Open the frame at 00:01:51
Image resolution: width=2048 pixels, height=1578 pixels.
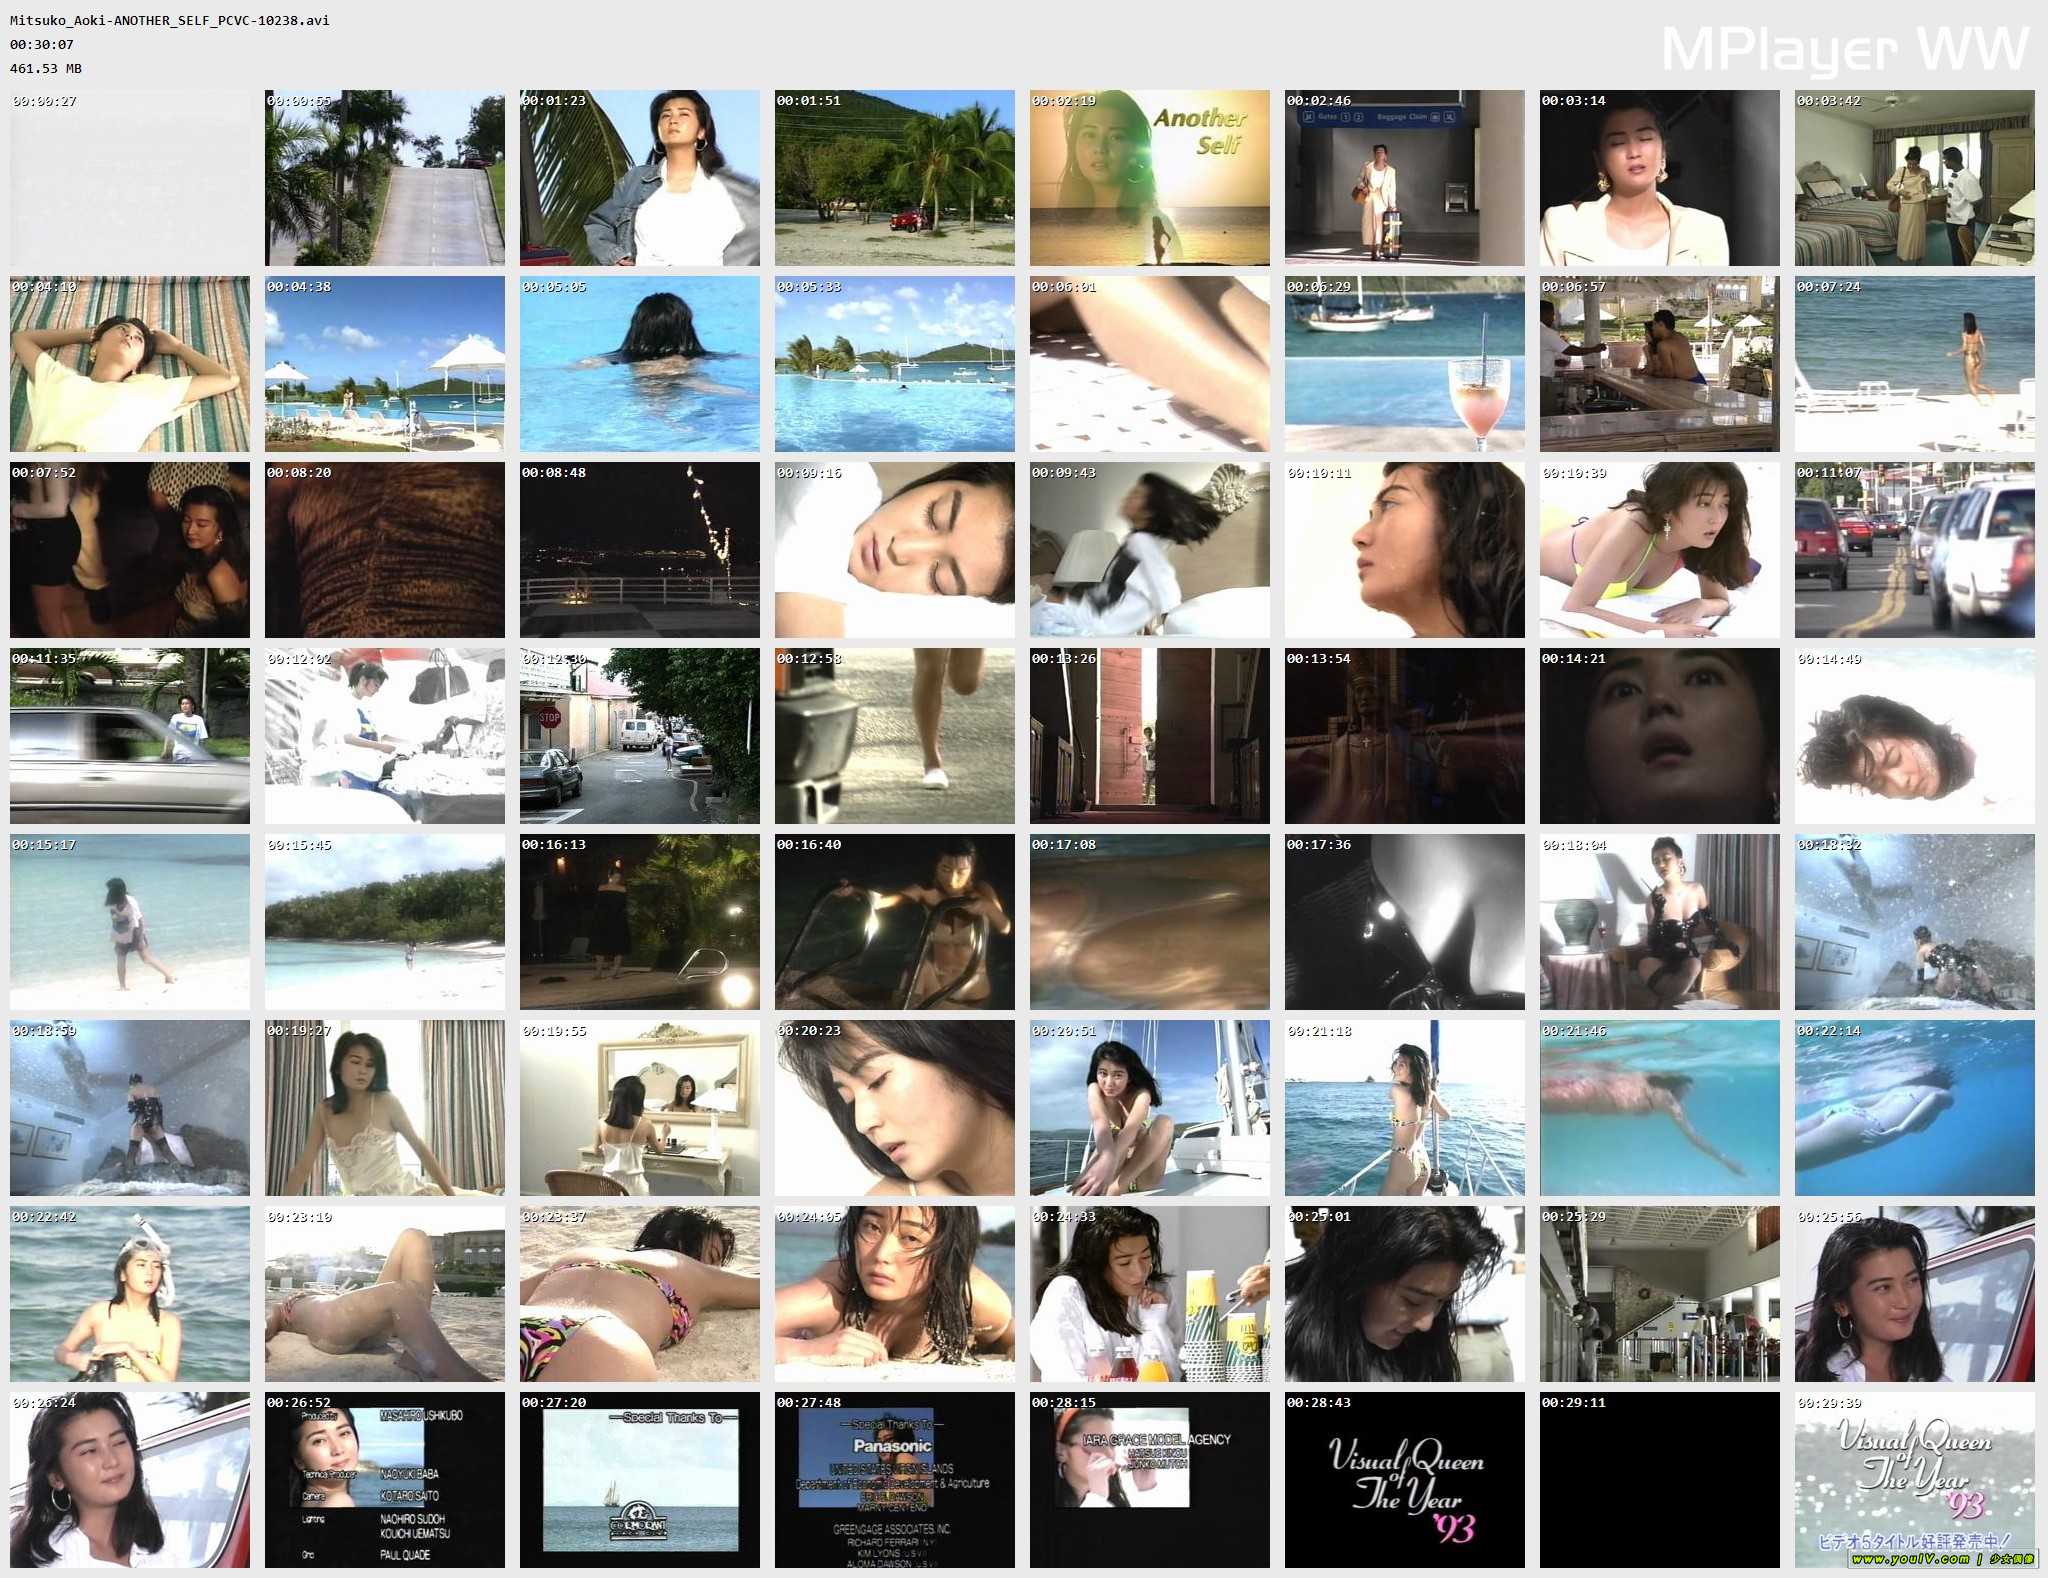tap(895, 178)
